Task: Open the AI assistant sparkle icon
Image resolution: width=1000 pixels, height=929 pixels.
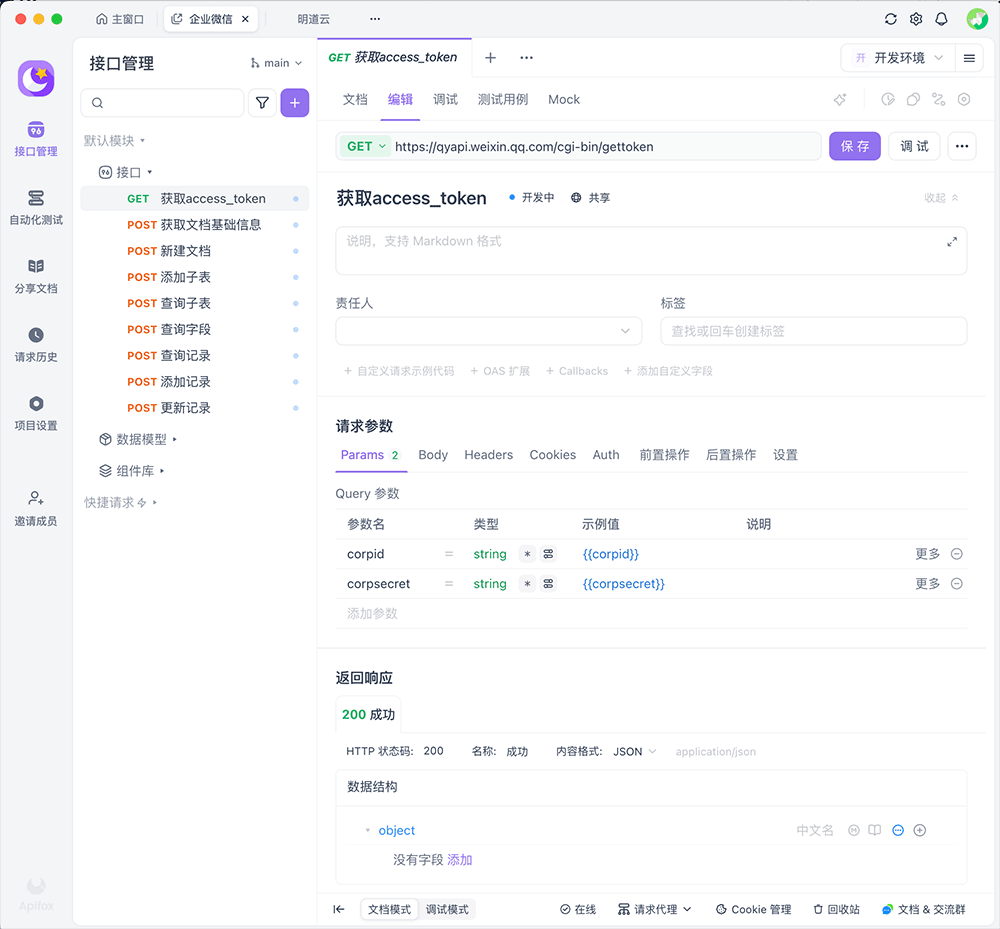Action: point(840,99)
